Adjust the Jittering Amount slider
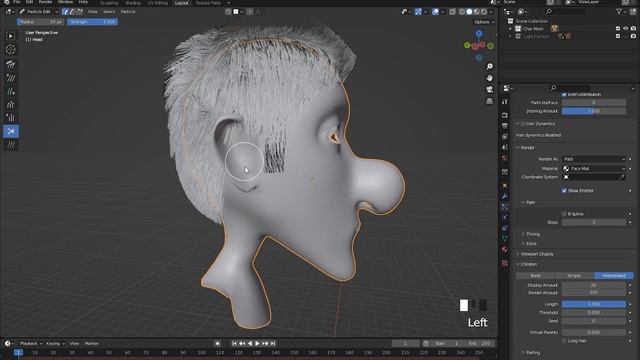The image size is (640, 360). point(594,111)
